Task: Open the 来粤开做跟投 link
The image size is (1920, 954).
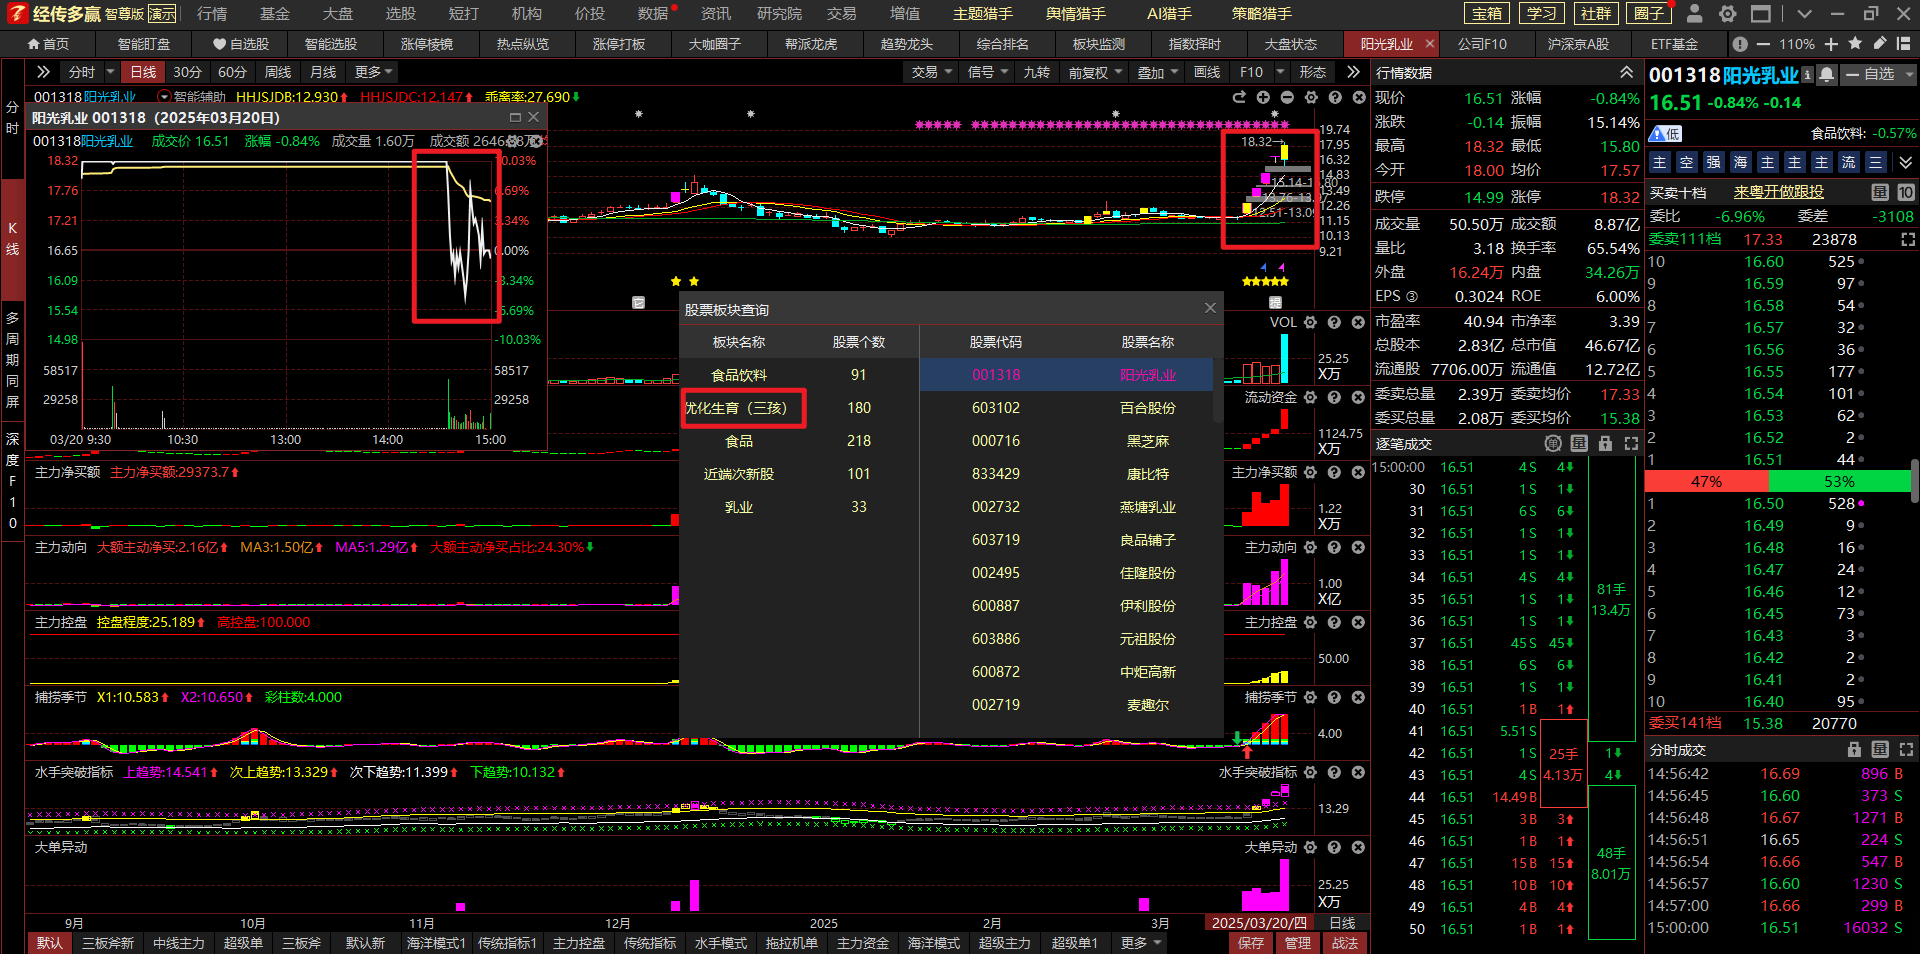Action: coord(1778,192)
